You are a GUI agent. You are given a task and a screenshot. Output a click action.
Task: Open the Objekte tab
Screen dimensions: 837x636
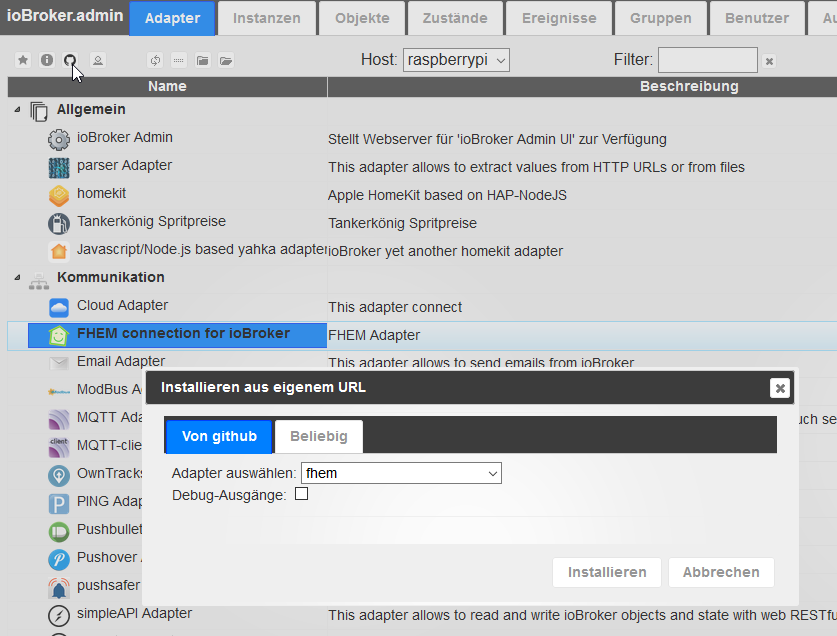pos(362,18)
